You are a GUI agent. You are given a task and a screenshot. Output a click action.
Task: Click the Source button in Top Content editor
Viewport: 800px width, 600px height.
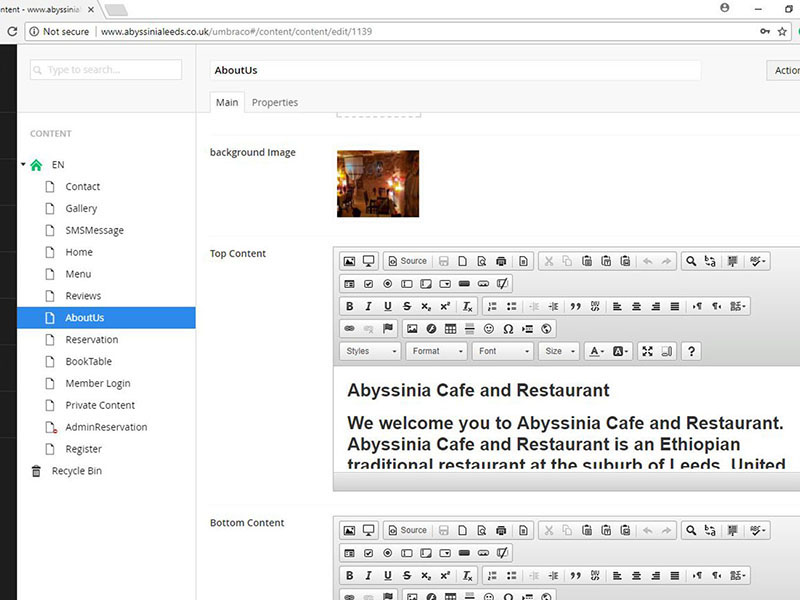pos(407,261)
